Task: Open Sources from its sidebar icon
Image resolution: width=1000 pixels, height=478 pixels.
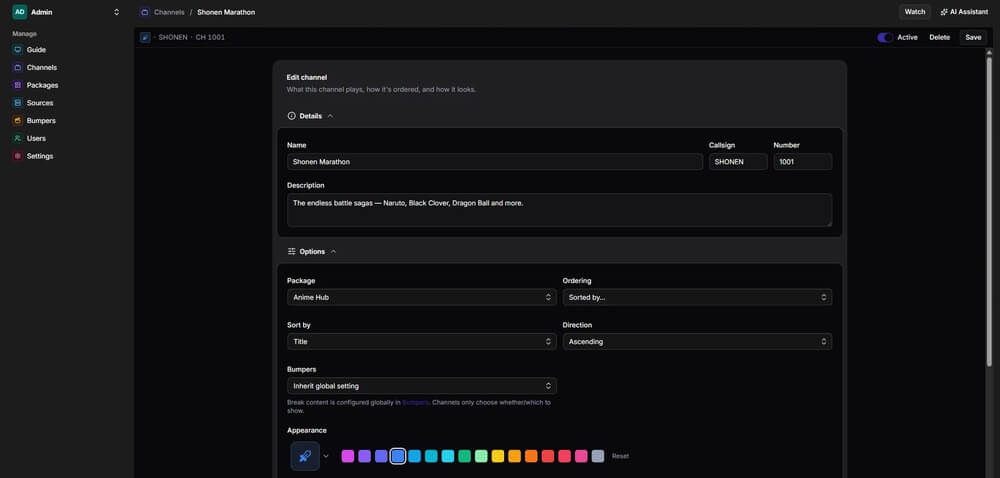Action: coord(18,103)
